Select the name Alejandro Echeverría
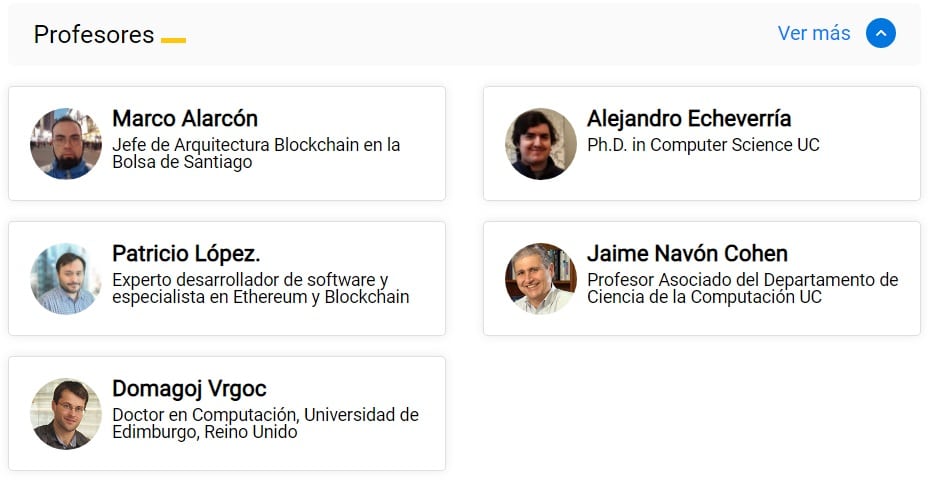 click(x=689, y=119)
